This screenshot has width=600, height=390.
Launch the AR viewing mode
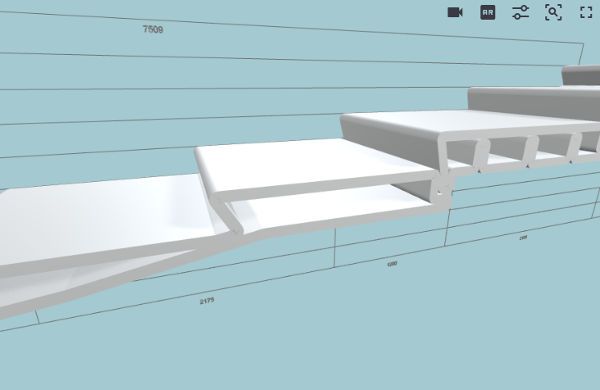(x=488, y=13)
